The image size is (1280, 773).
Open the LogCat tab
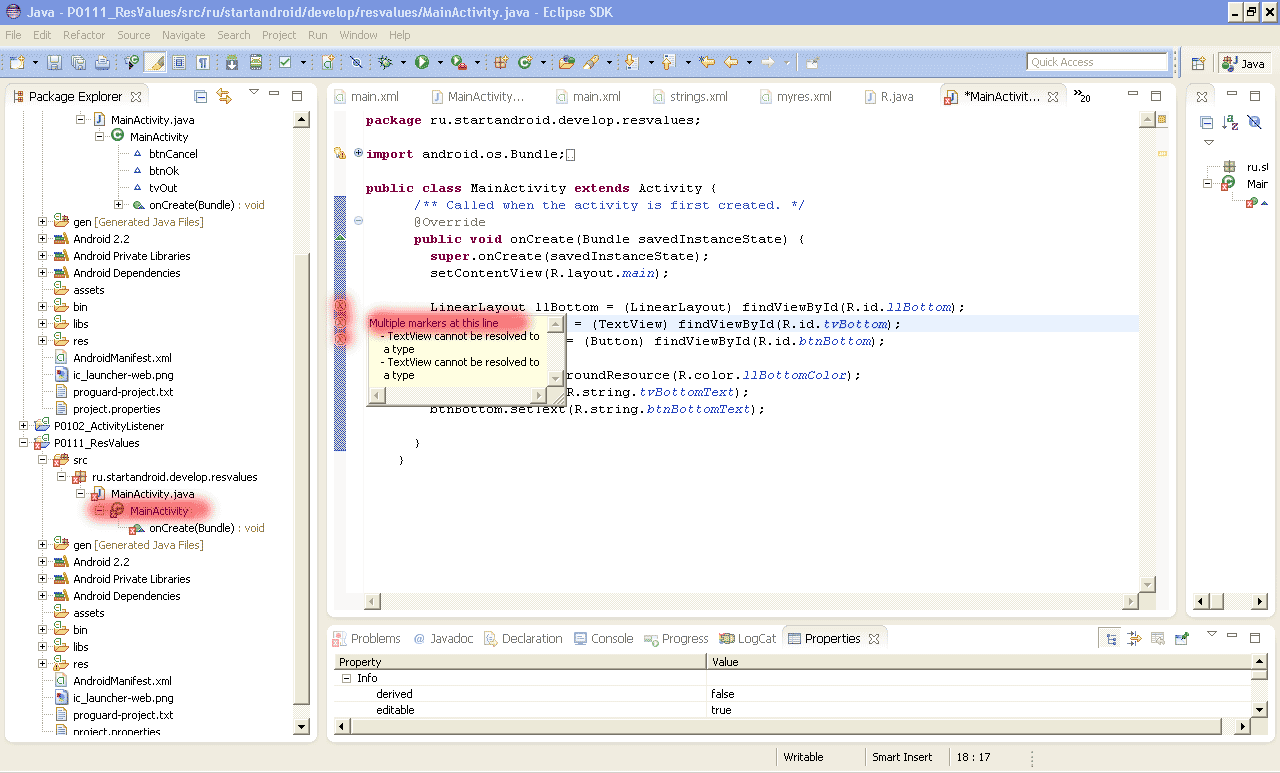(747, 638)
